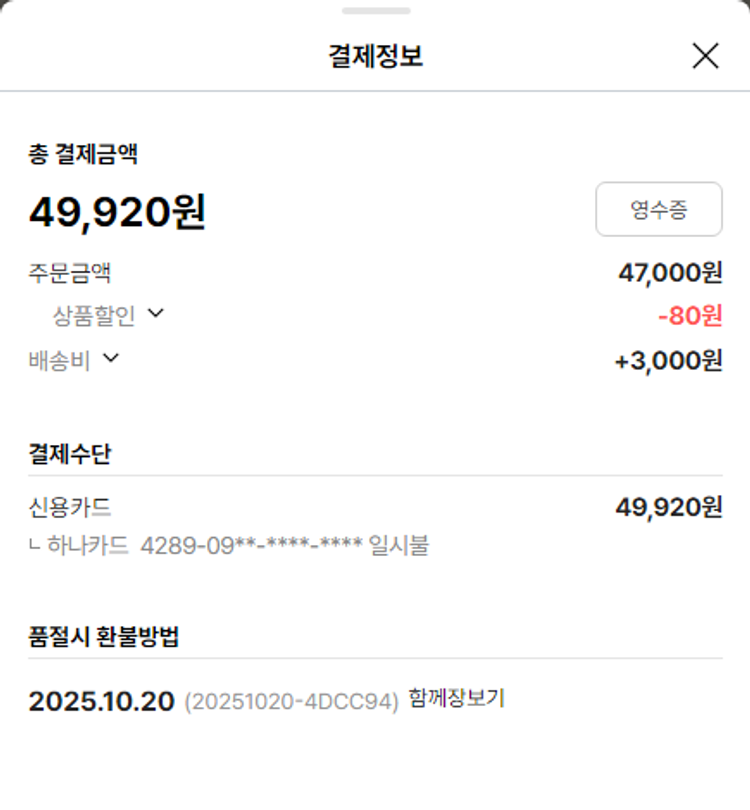Click the +3,000원 shipping amount
This screenshot has width=750, height=810.
[x=668, y=360]
